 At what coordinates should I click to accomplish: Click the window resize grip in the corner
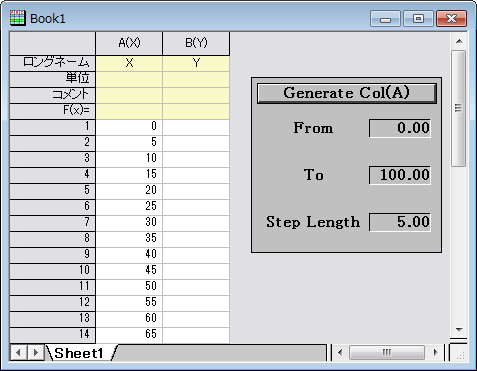click(x=459, y=354)
